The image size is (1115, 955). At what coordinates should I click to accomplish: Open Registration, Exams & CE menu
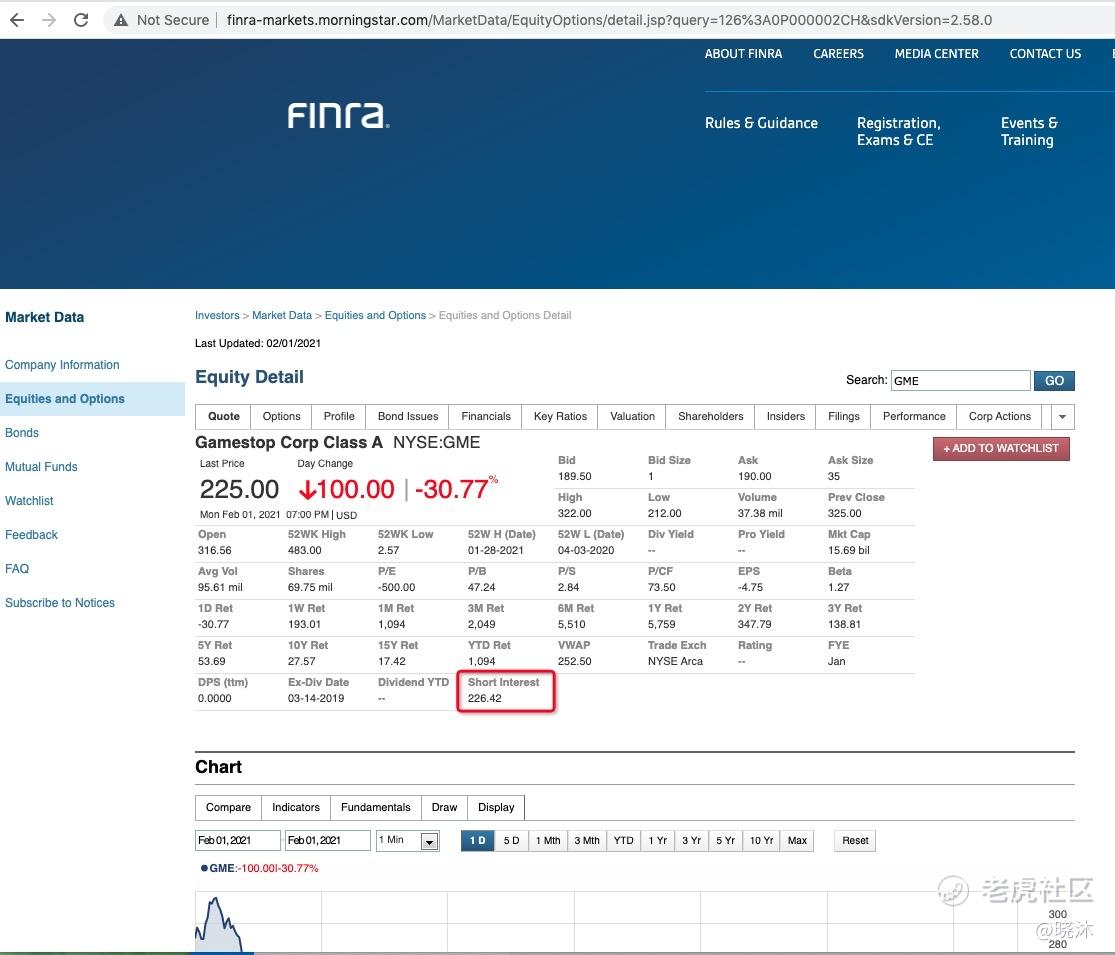pos(898,132)
